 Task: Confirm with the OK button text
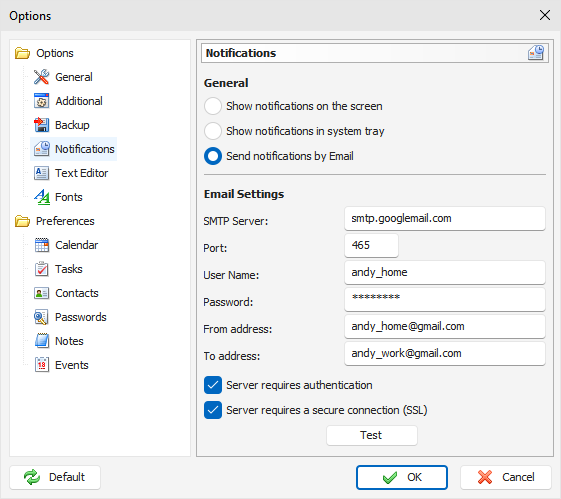tap(414, 477)
